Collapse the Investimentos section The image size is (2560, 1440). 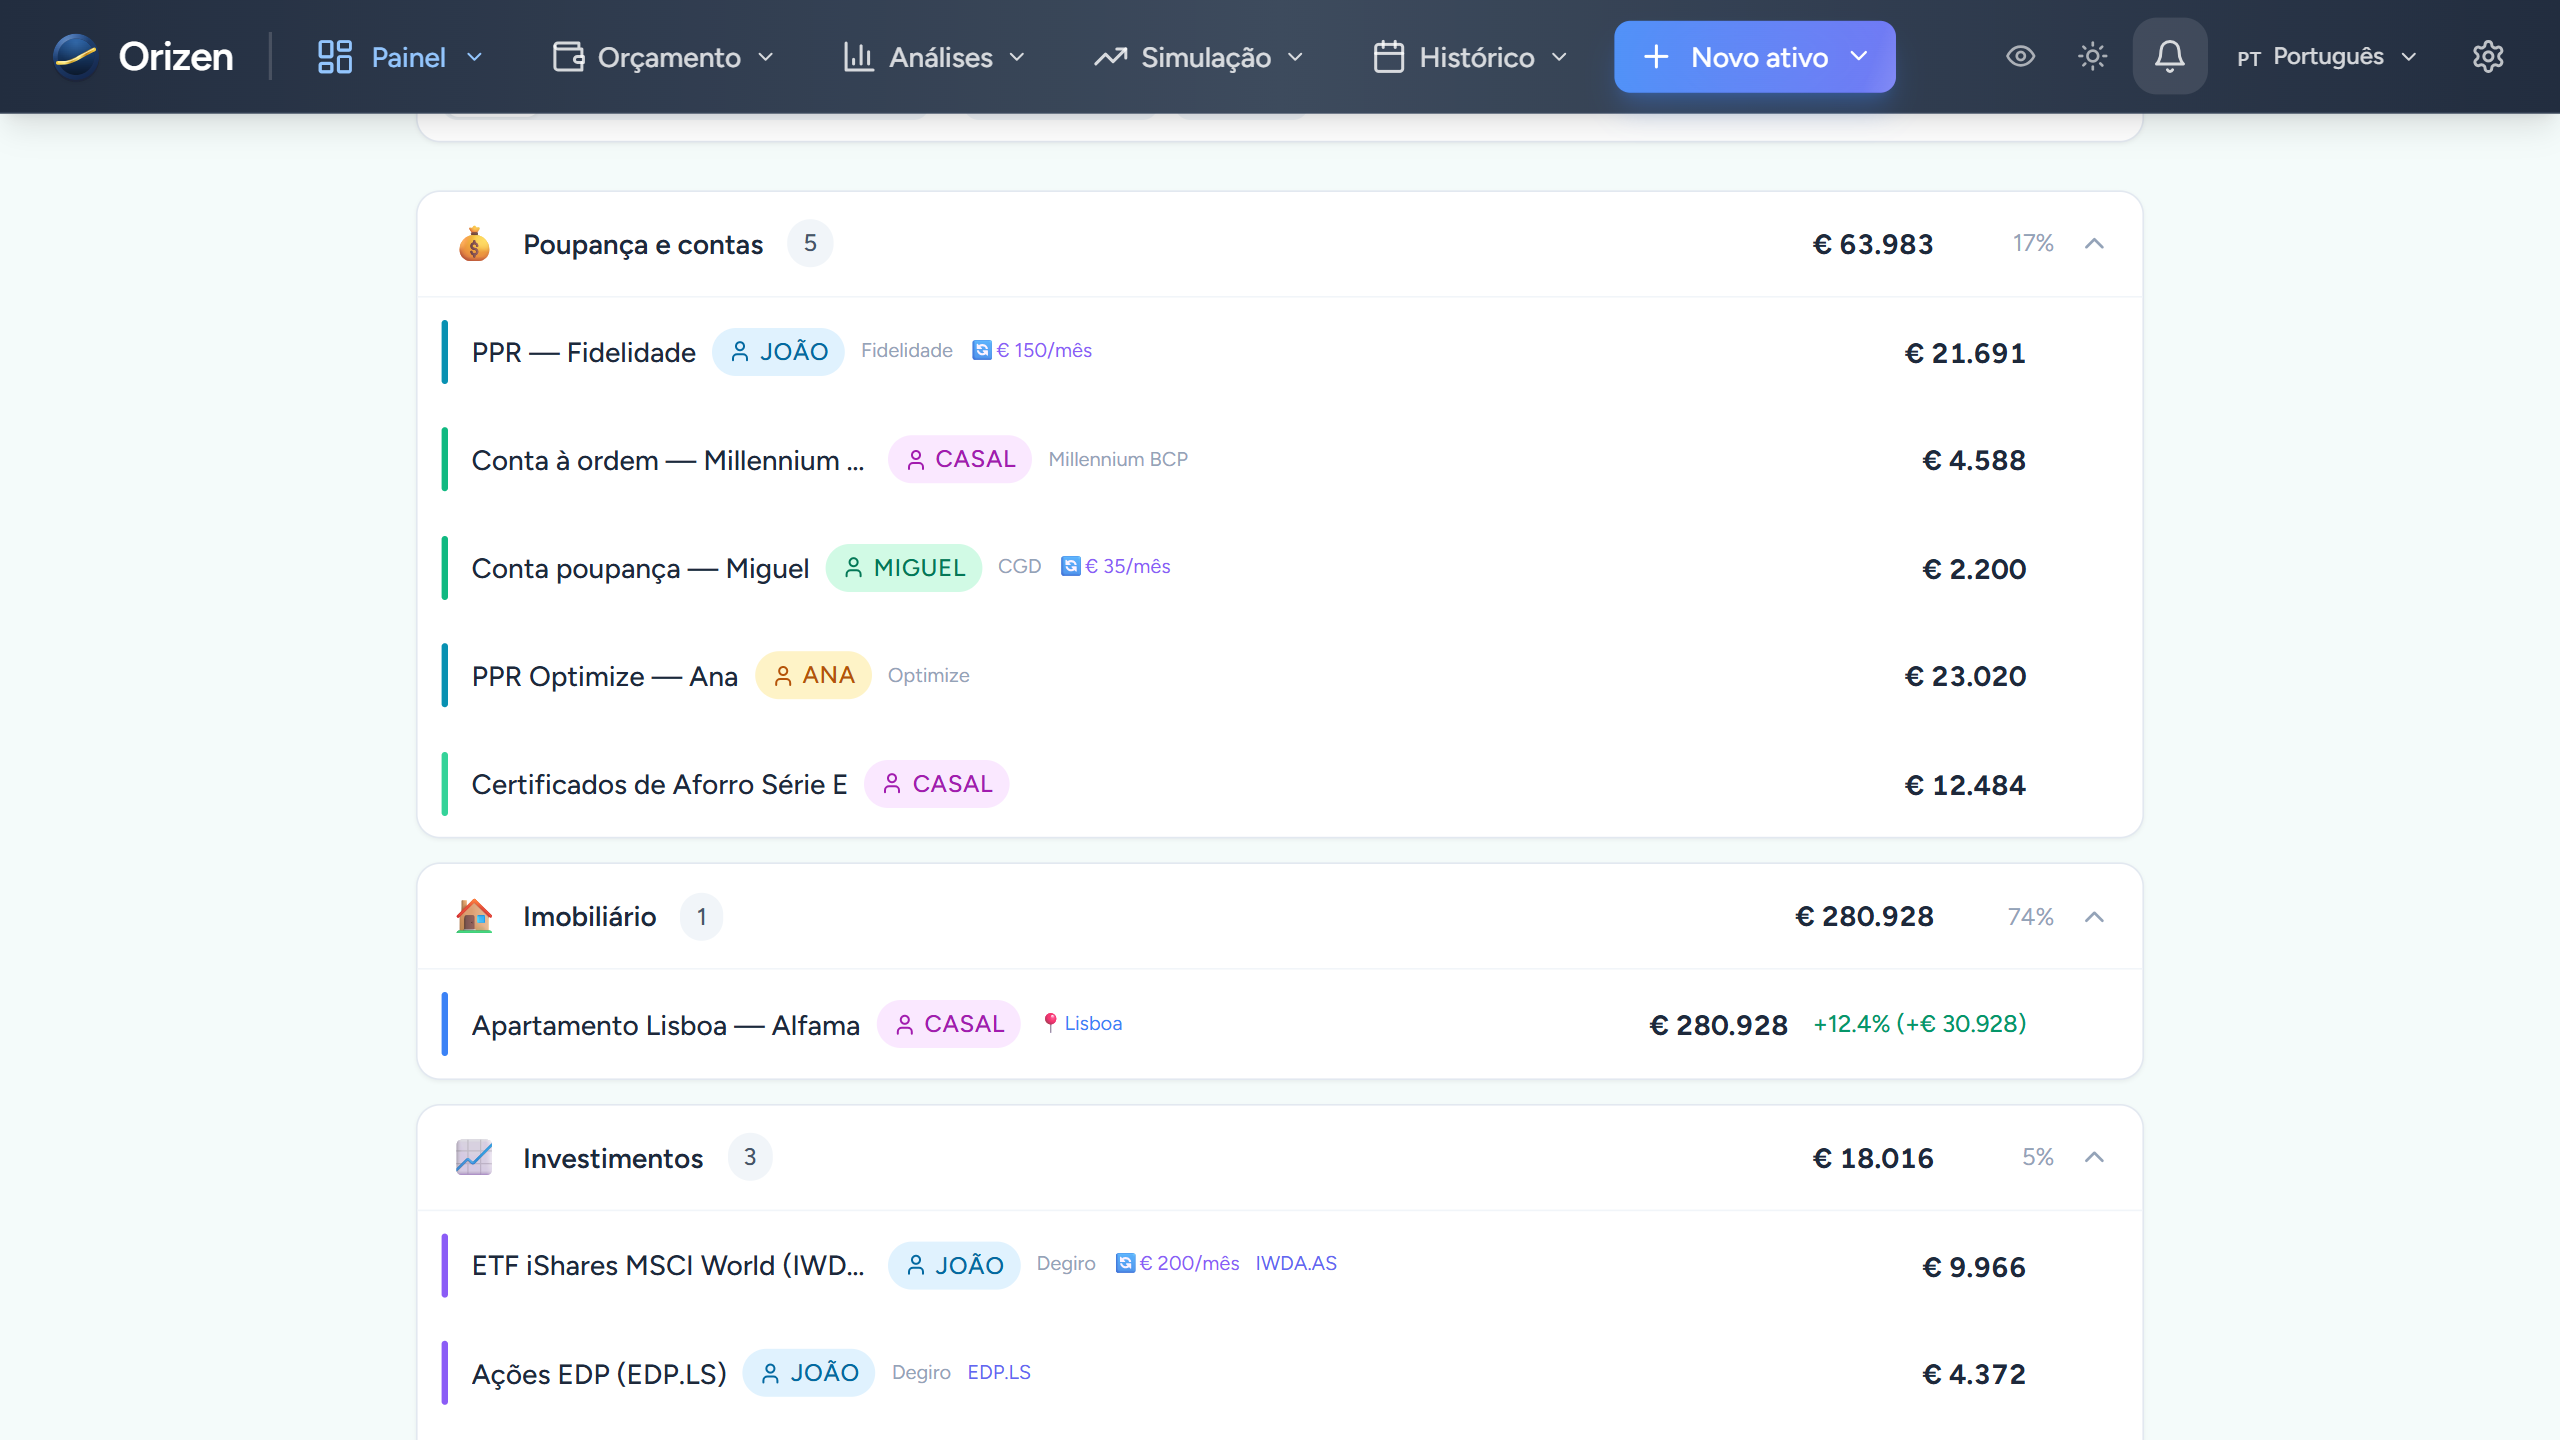[2094, 1157]
